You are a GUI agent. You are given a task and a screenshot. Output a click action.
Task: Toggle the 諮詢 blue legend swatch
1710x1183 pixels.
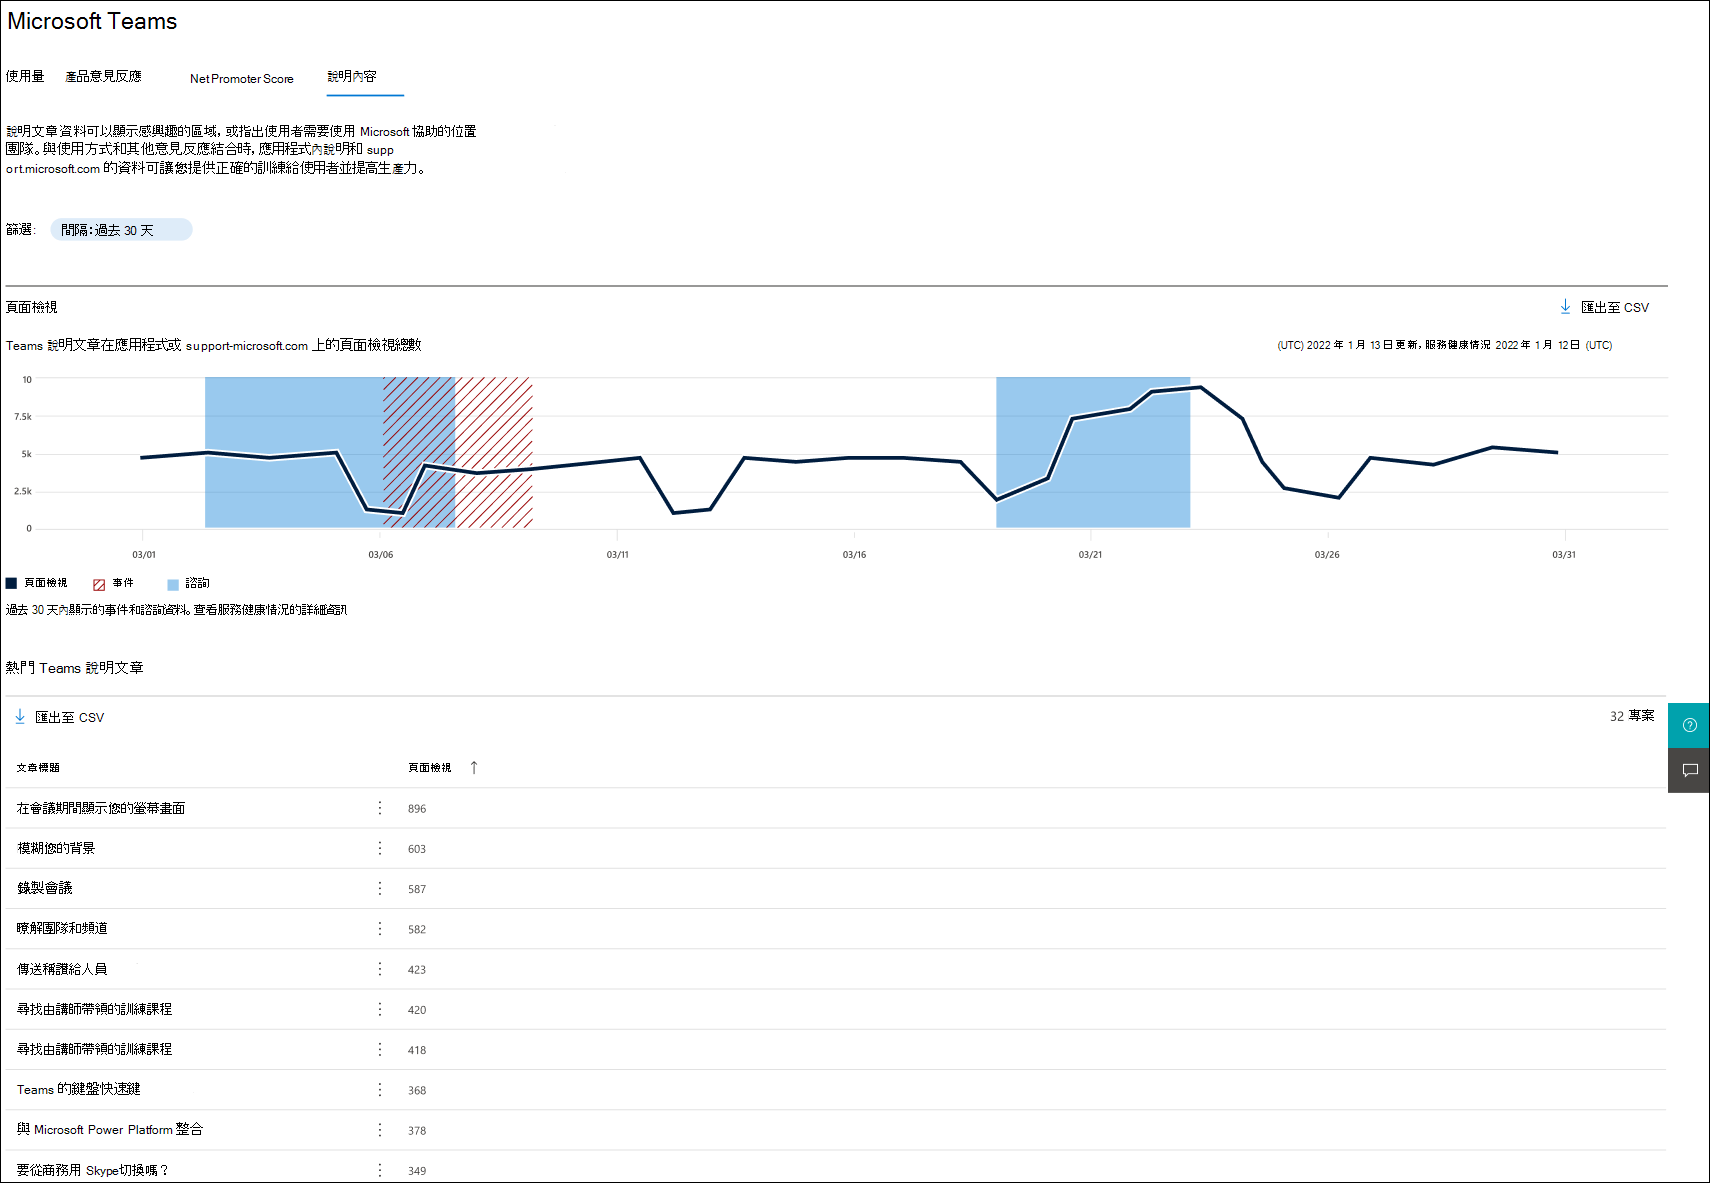(x=173, y=584)
